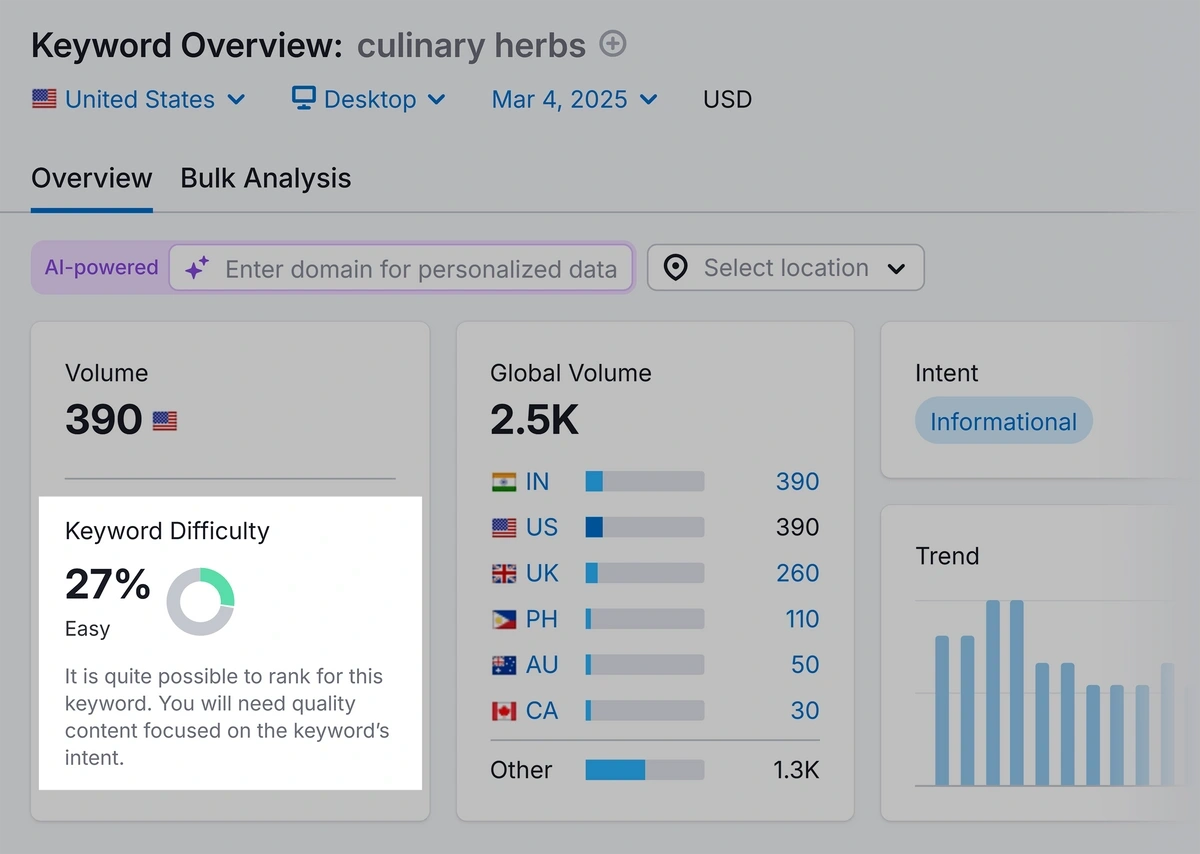This screenshot has height=854, width=1200.
Task: Click the CA country link
Action: click(x=541, y=711)
